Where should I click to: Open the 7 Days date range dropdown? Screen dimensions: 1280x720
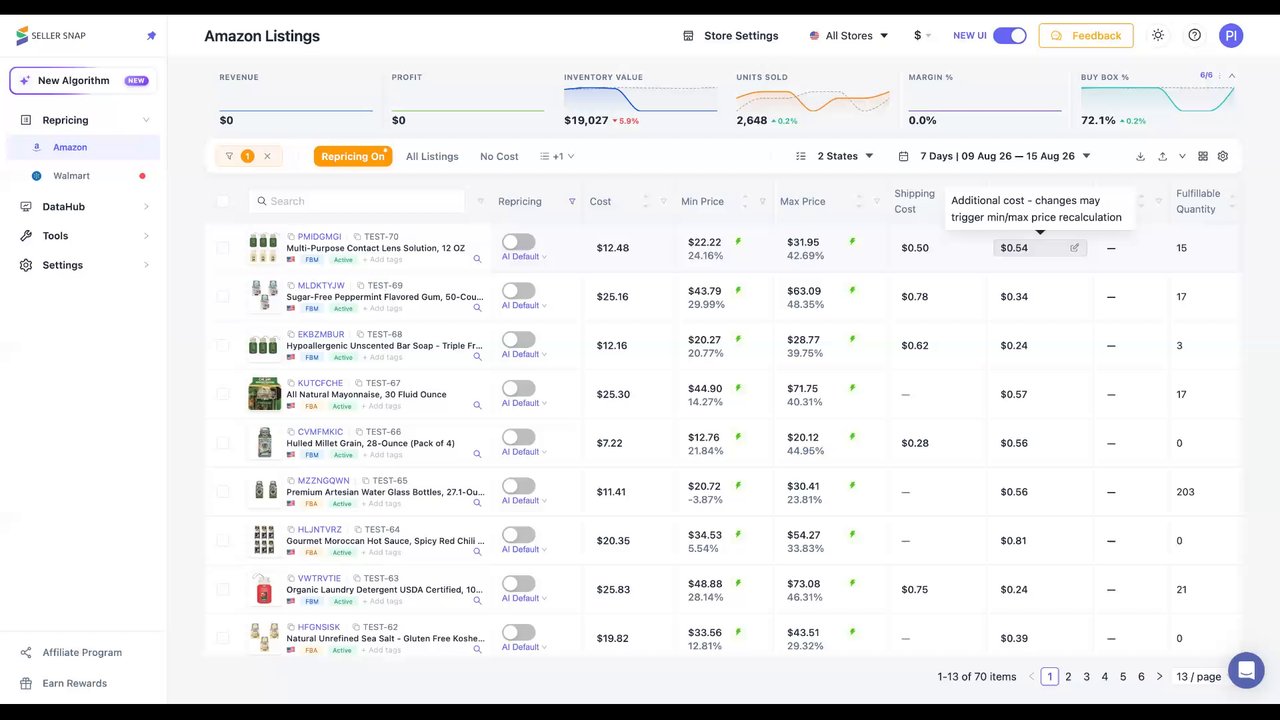coord(994,156)
